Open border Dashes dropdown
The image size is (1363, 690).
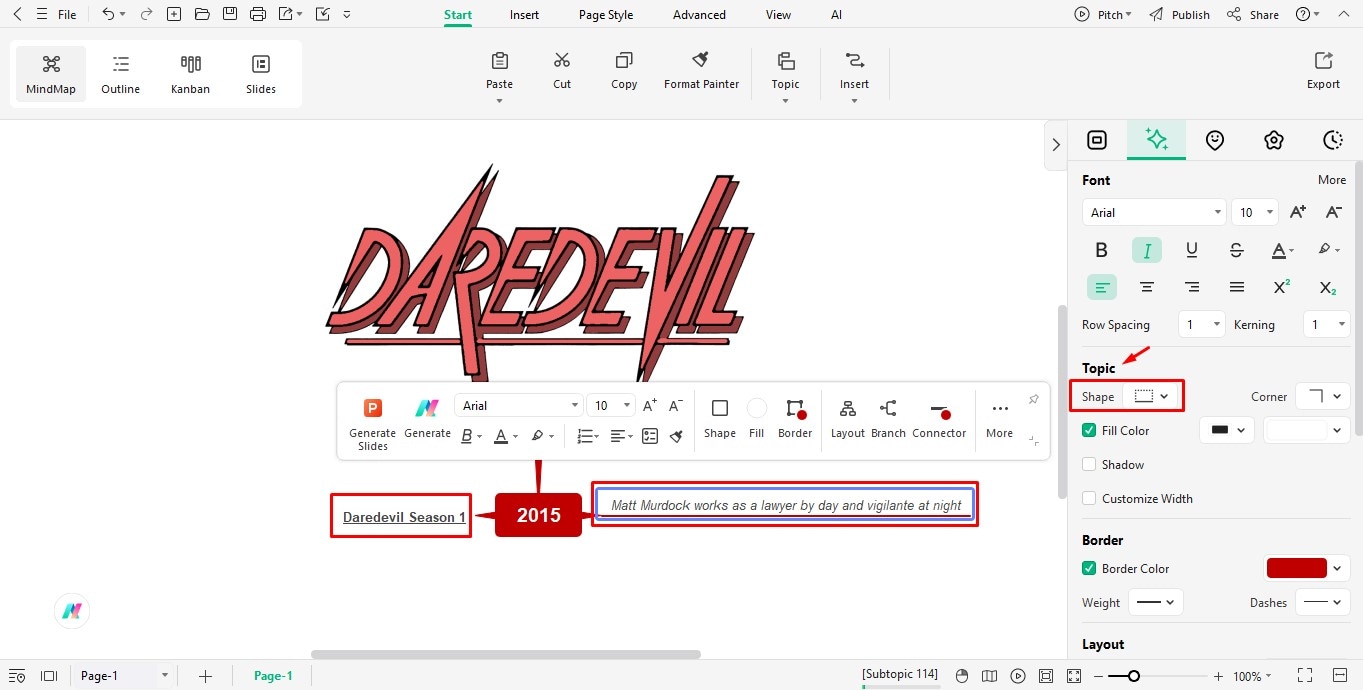click(1323, 603)
